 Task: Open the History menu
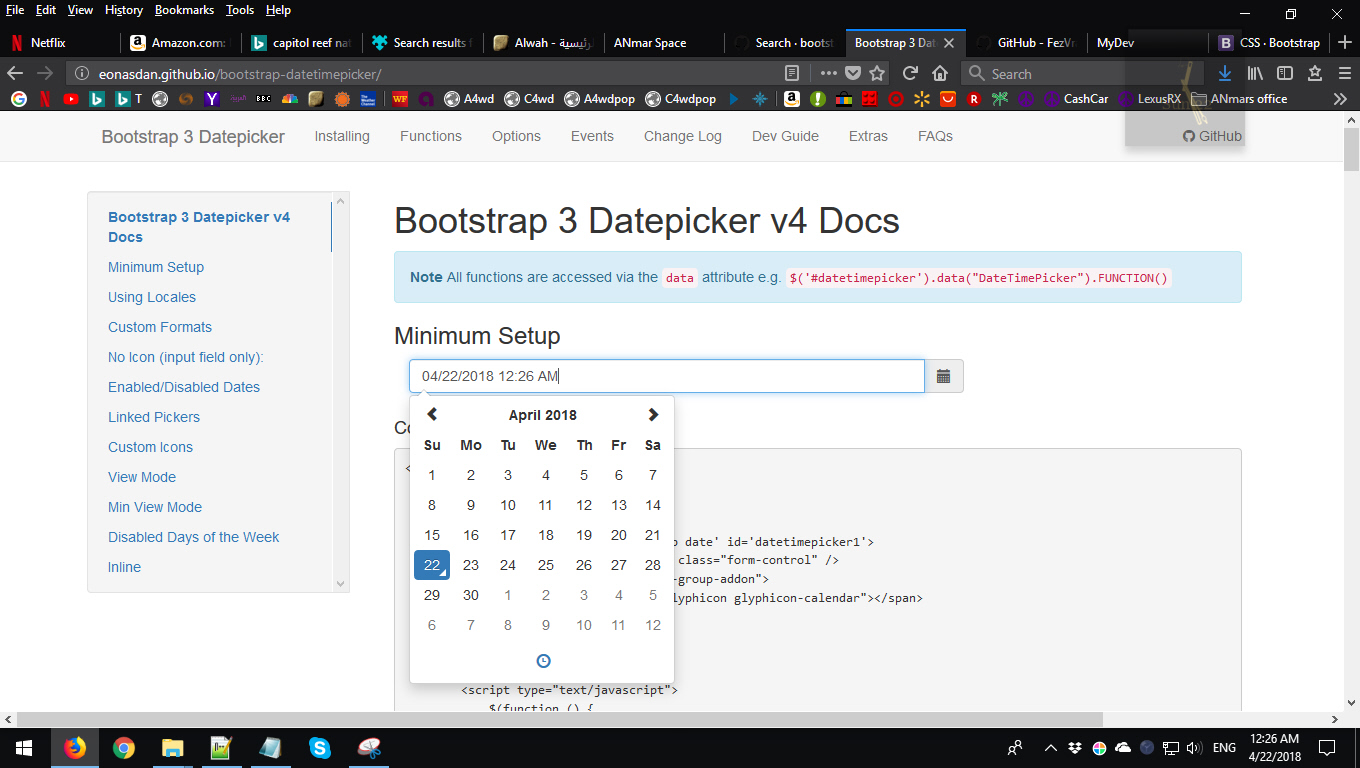[x=123, y=9]
